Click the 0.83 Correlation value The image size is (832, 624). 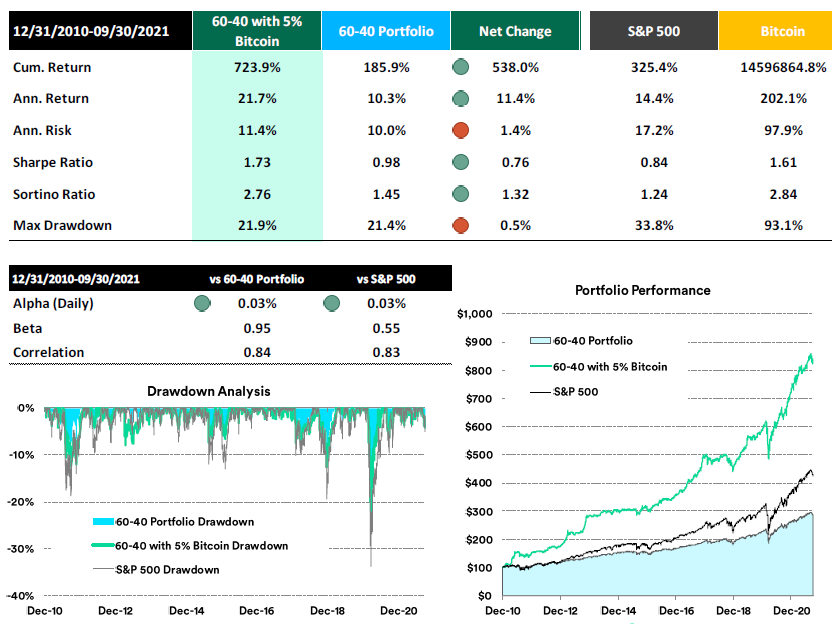click(386, 352)
